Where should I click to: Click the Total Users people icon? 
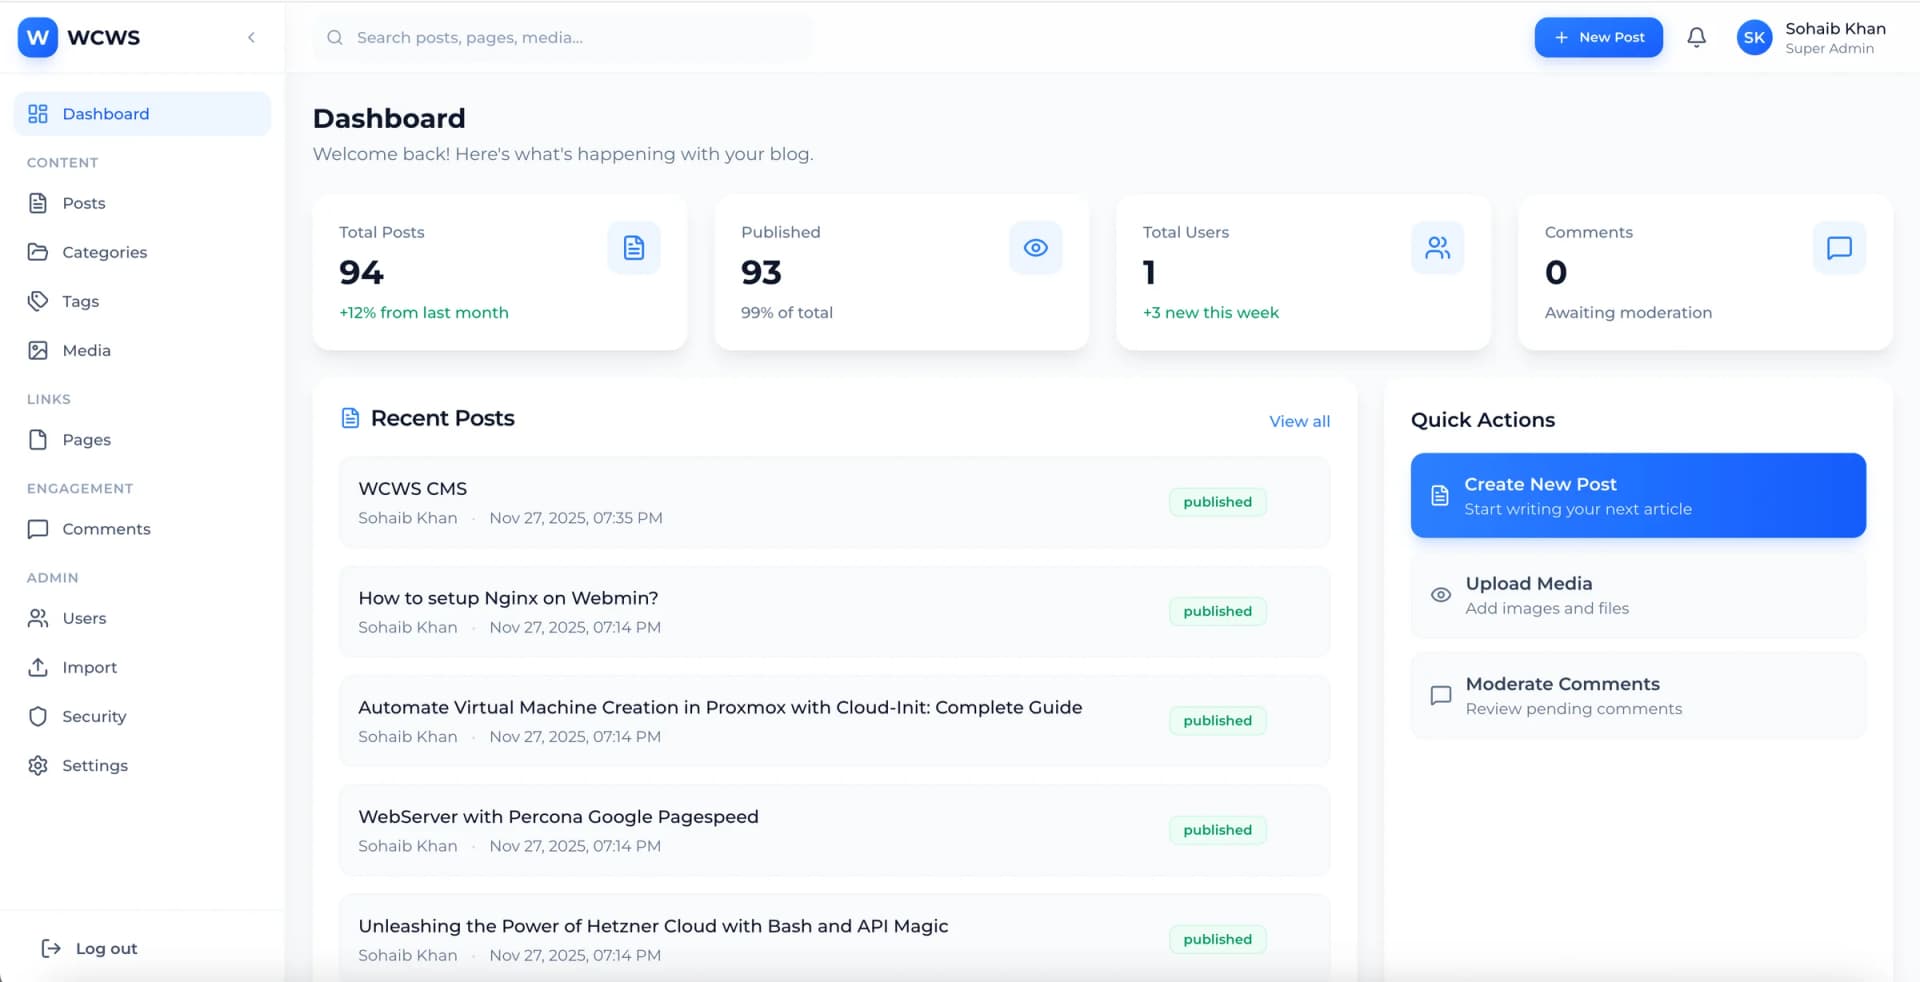coord(1437,248)
